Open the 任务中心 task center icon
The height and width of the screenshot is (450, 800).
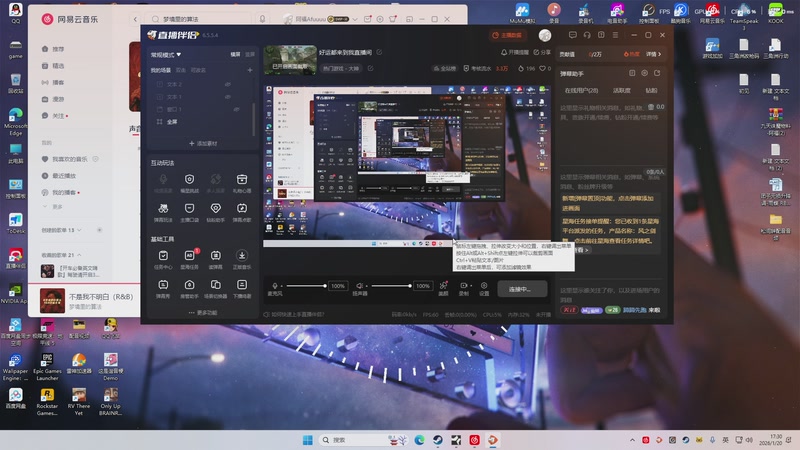(163, 259)
